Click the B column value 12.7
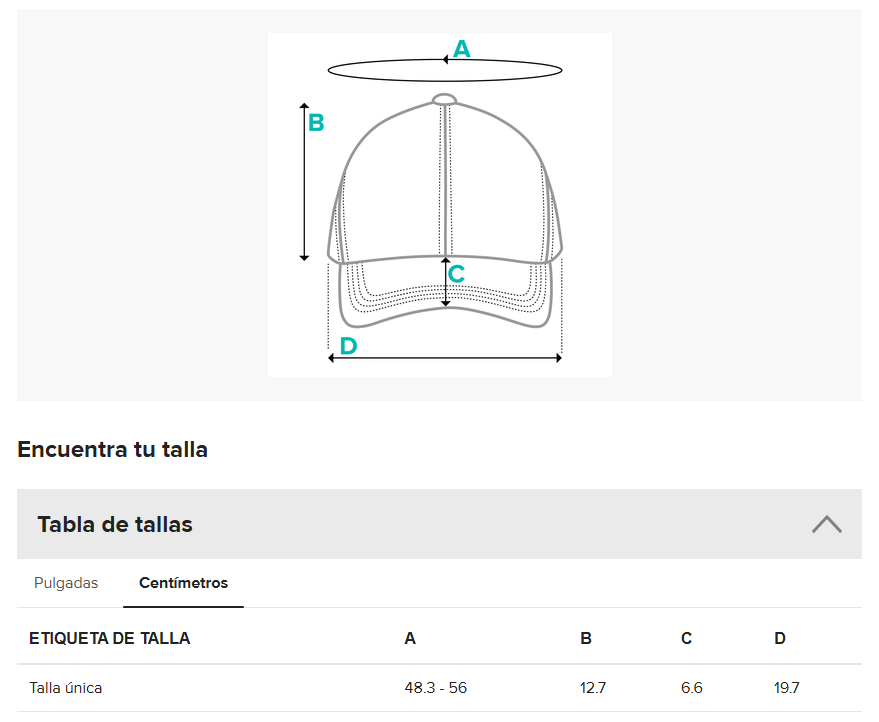 593,688
